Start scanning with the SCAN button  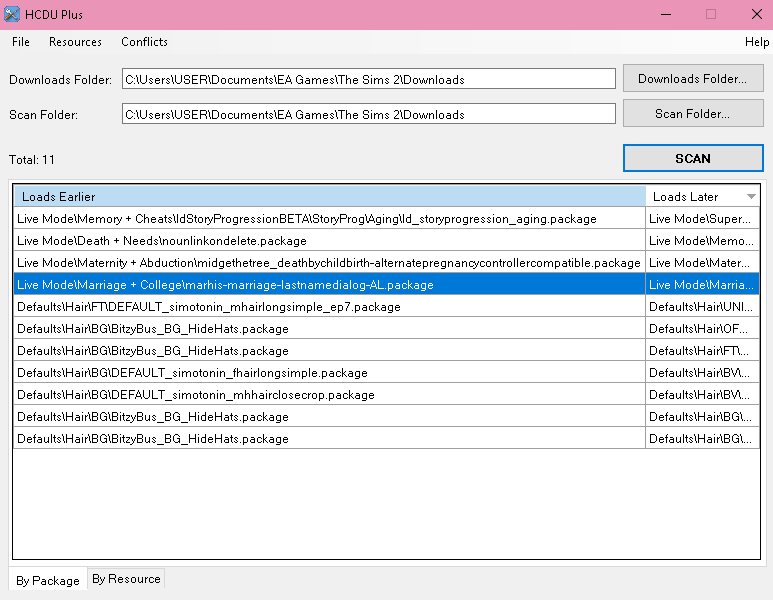692,158
